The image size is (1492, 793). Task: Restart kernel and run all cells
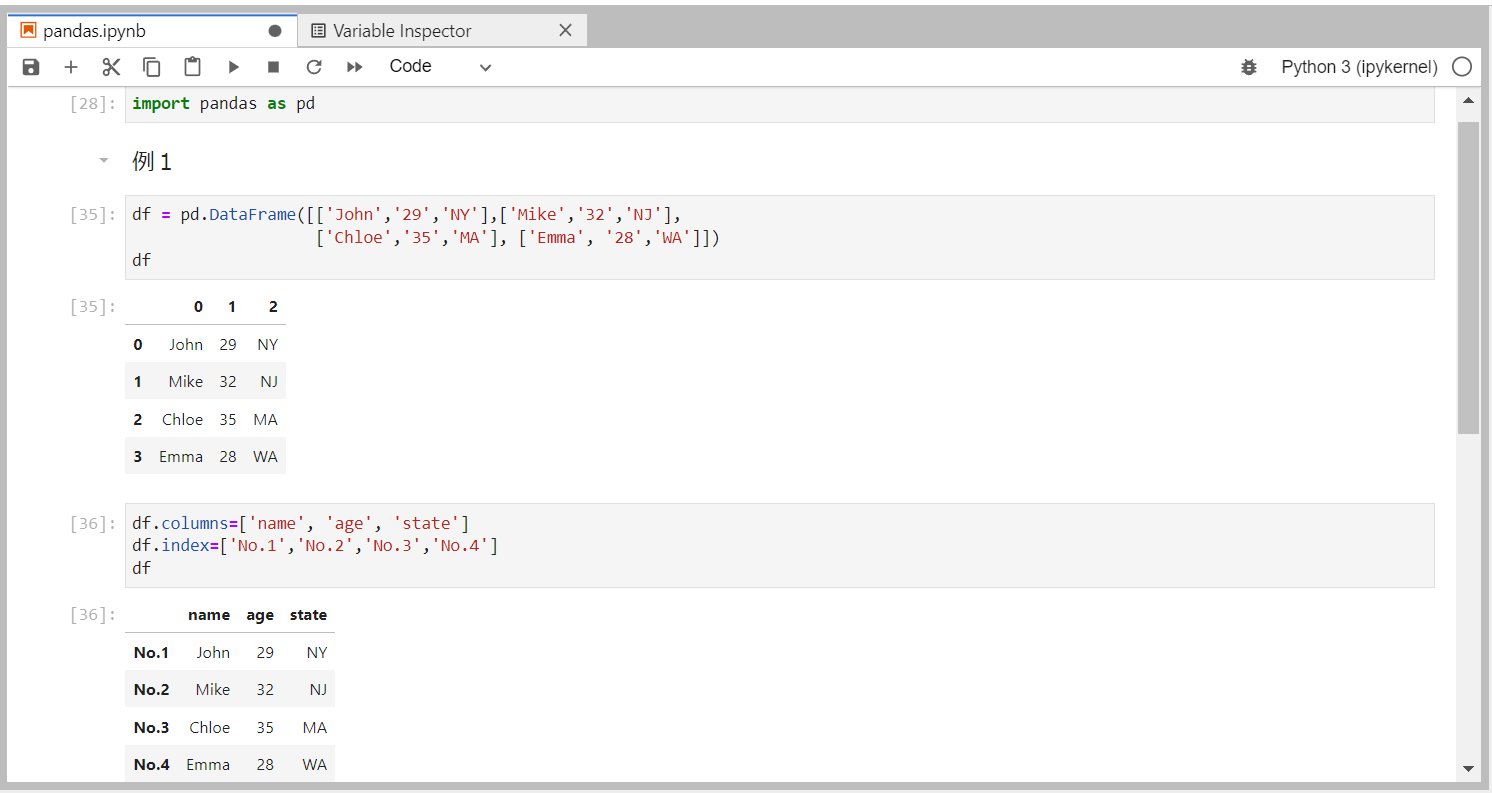pyautogui.click(x=353, y=67)
